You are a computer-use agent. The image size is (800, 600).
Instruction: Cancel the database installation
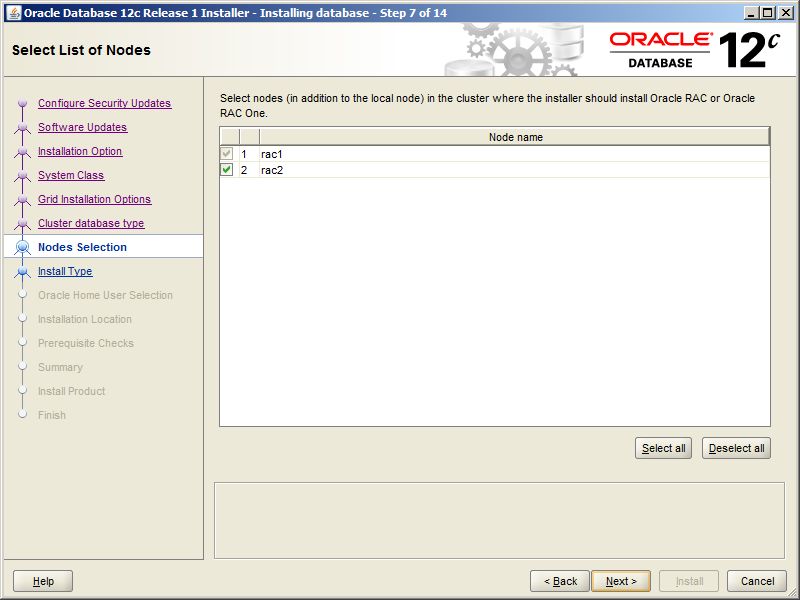point(757,581)
